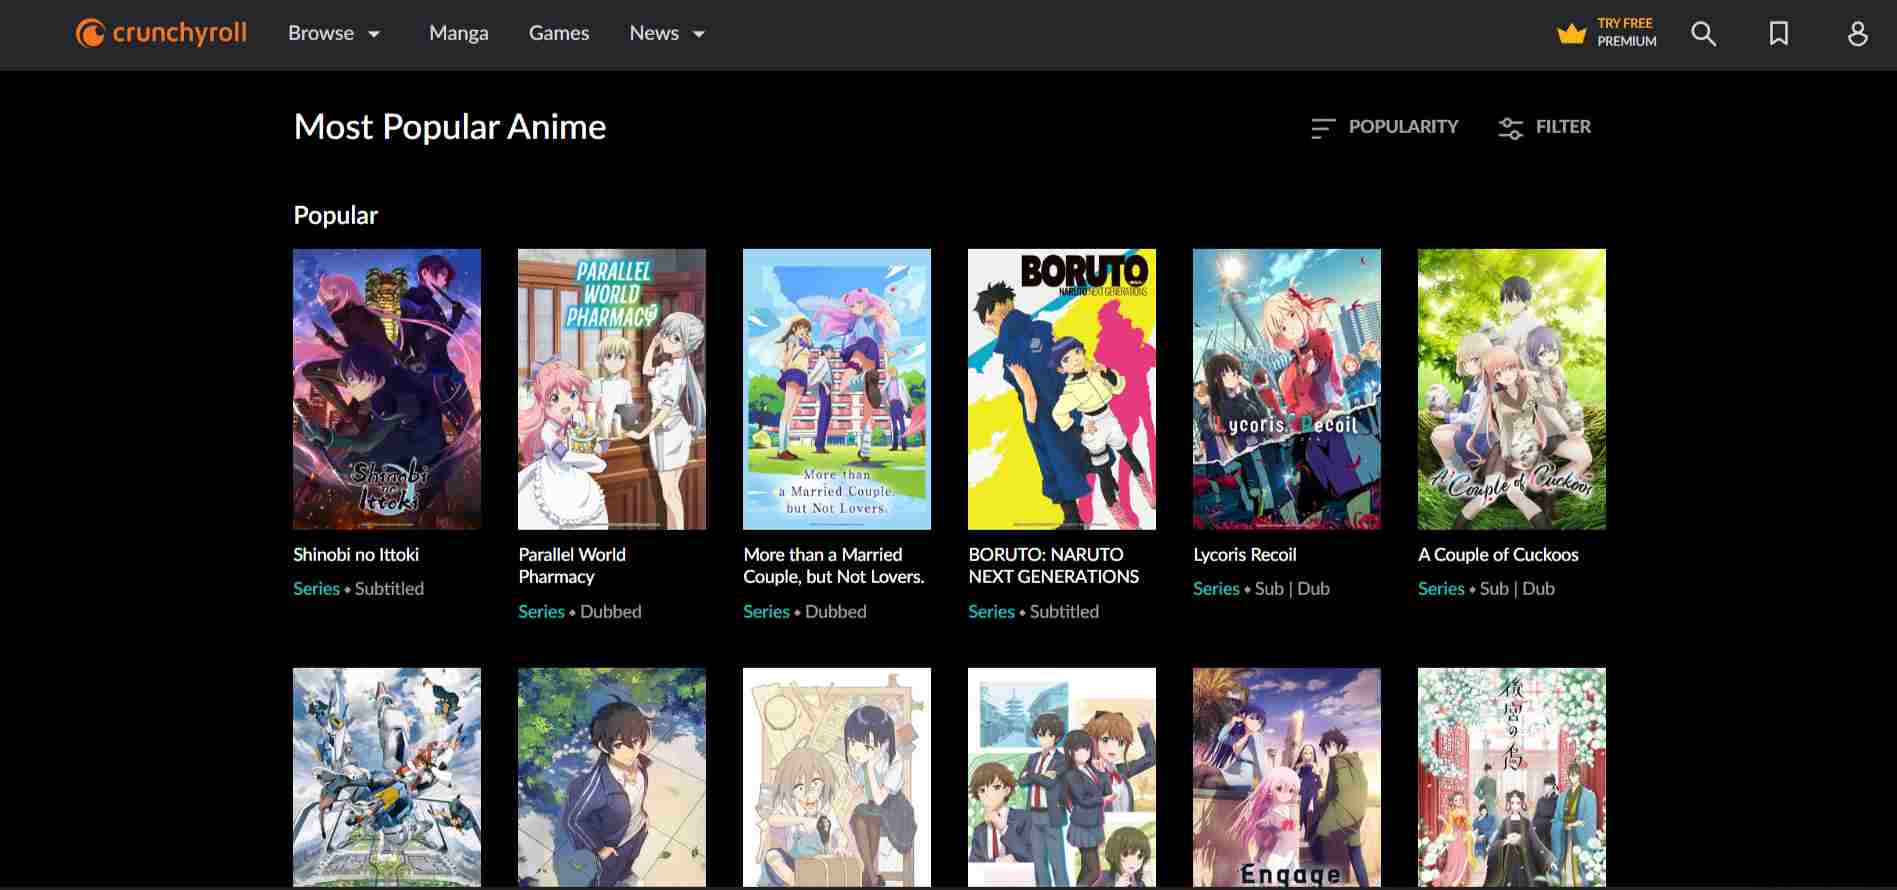Screen dimensions: 1897x890
Task: Open the search magnifier icon
Action: click(1703, 34)
